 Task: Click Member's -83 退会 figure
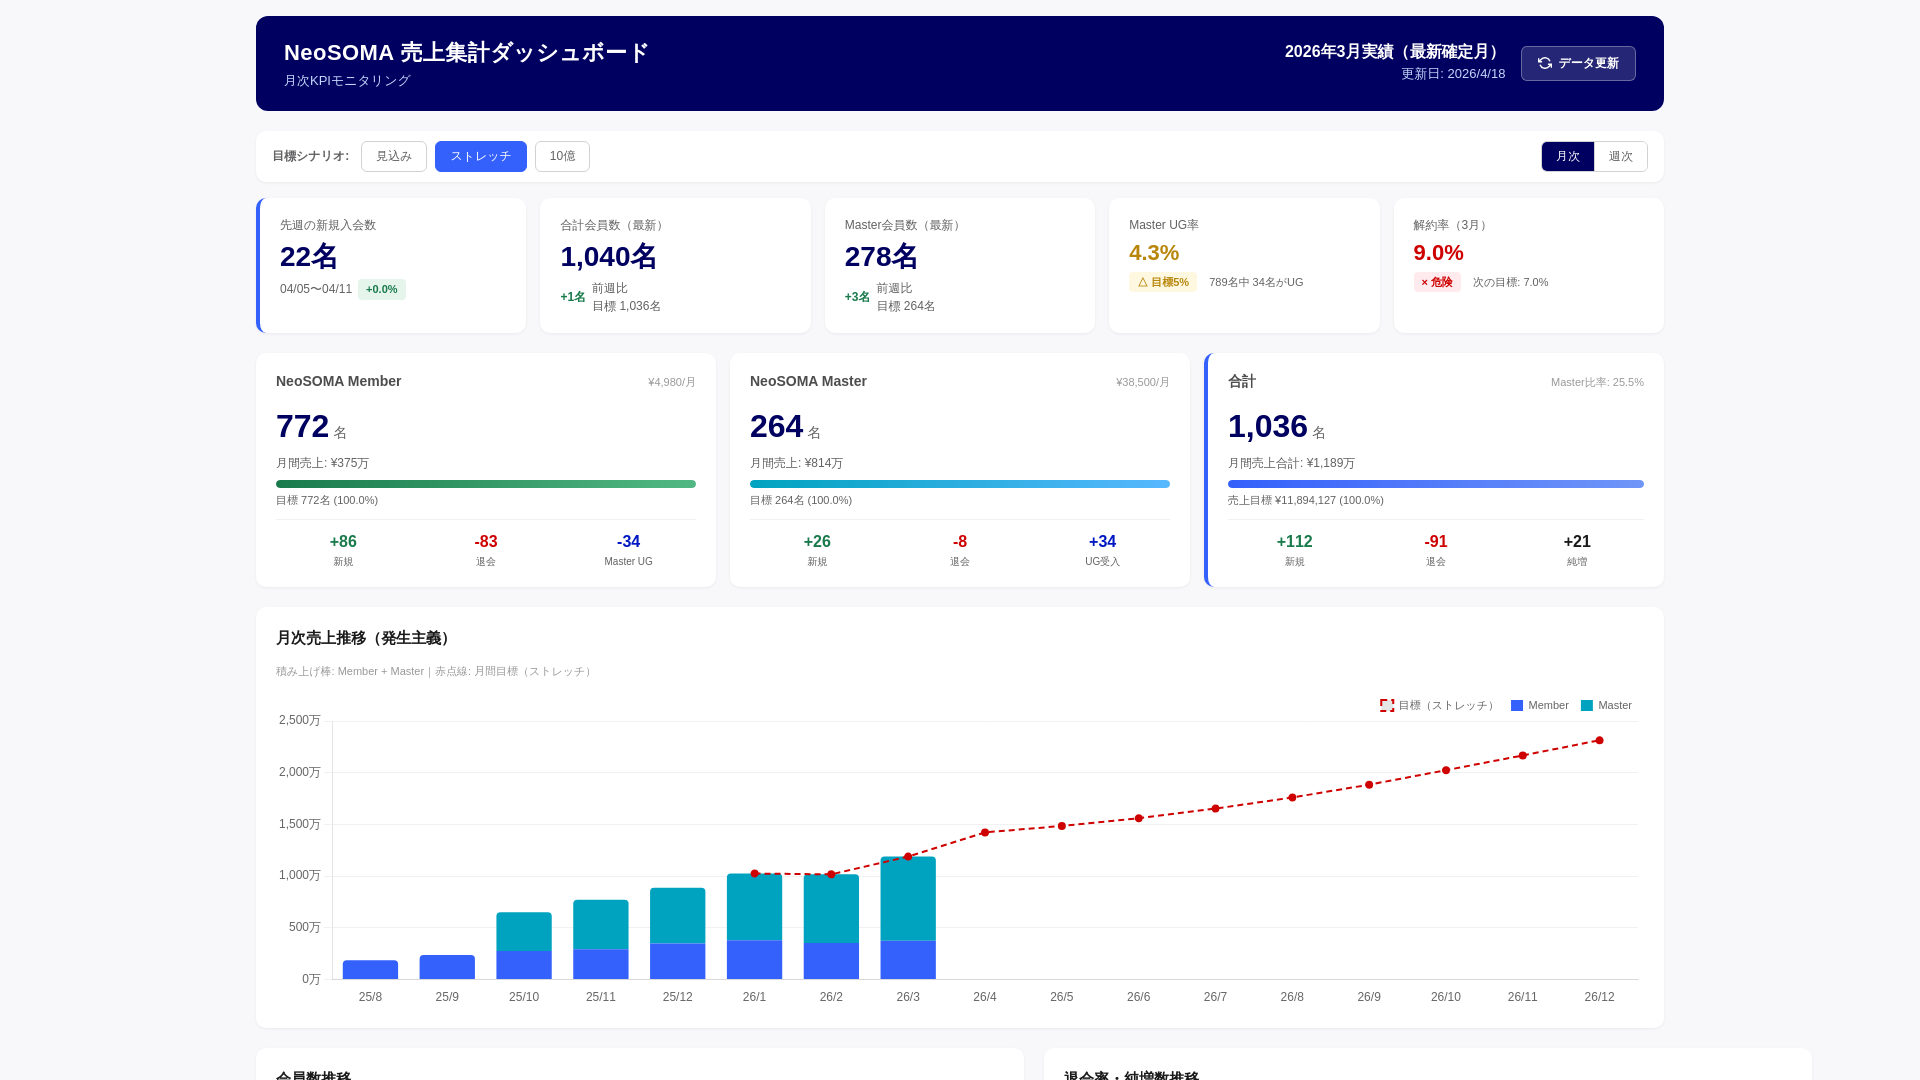[486, 549]
